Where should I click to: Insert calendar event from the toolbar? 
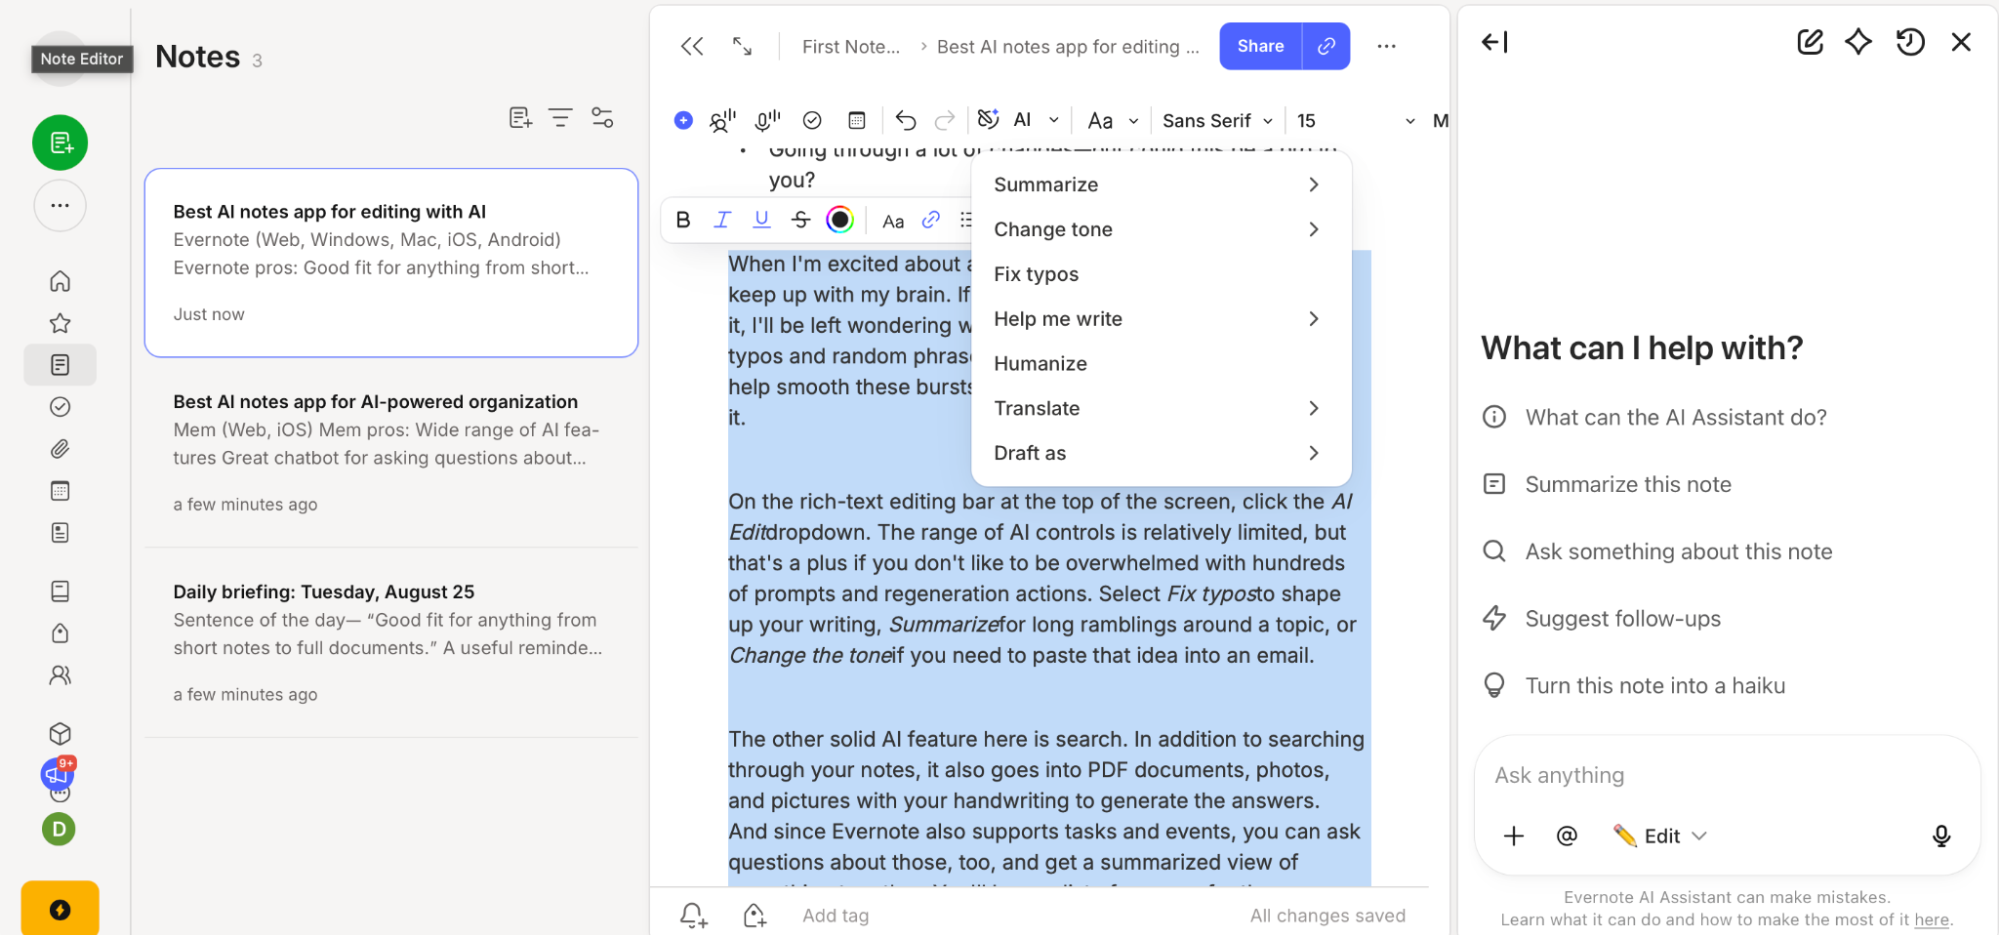click(x=857, y=120)
